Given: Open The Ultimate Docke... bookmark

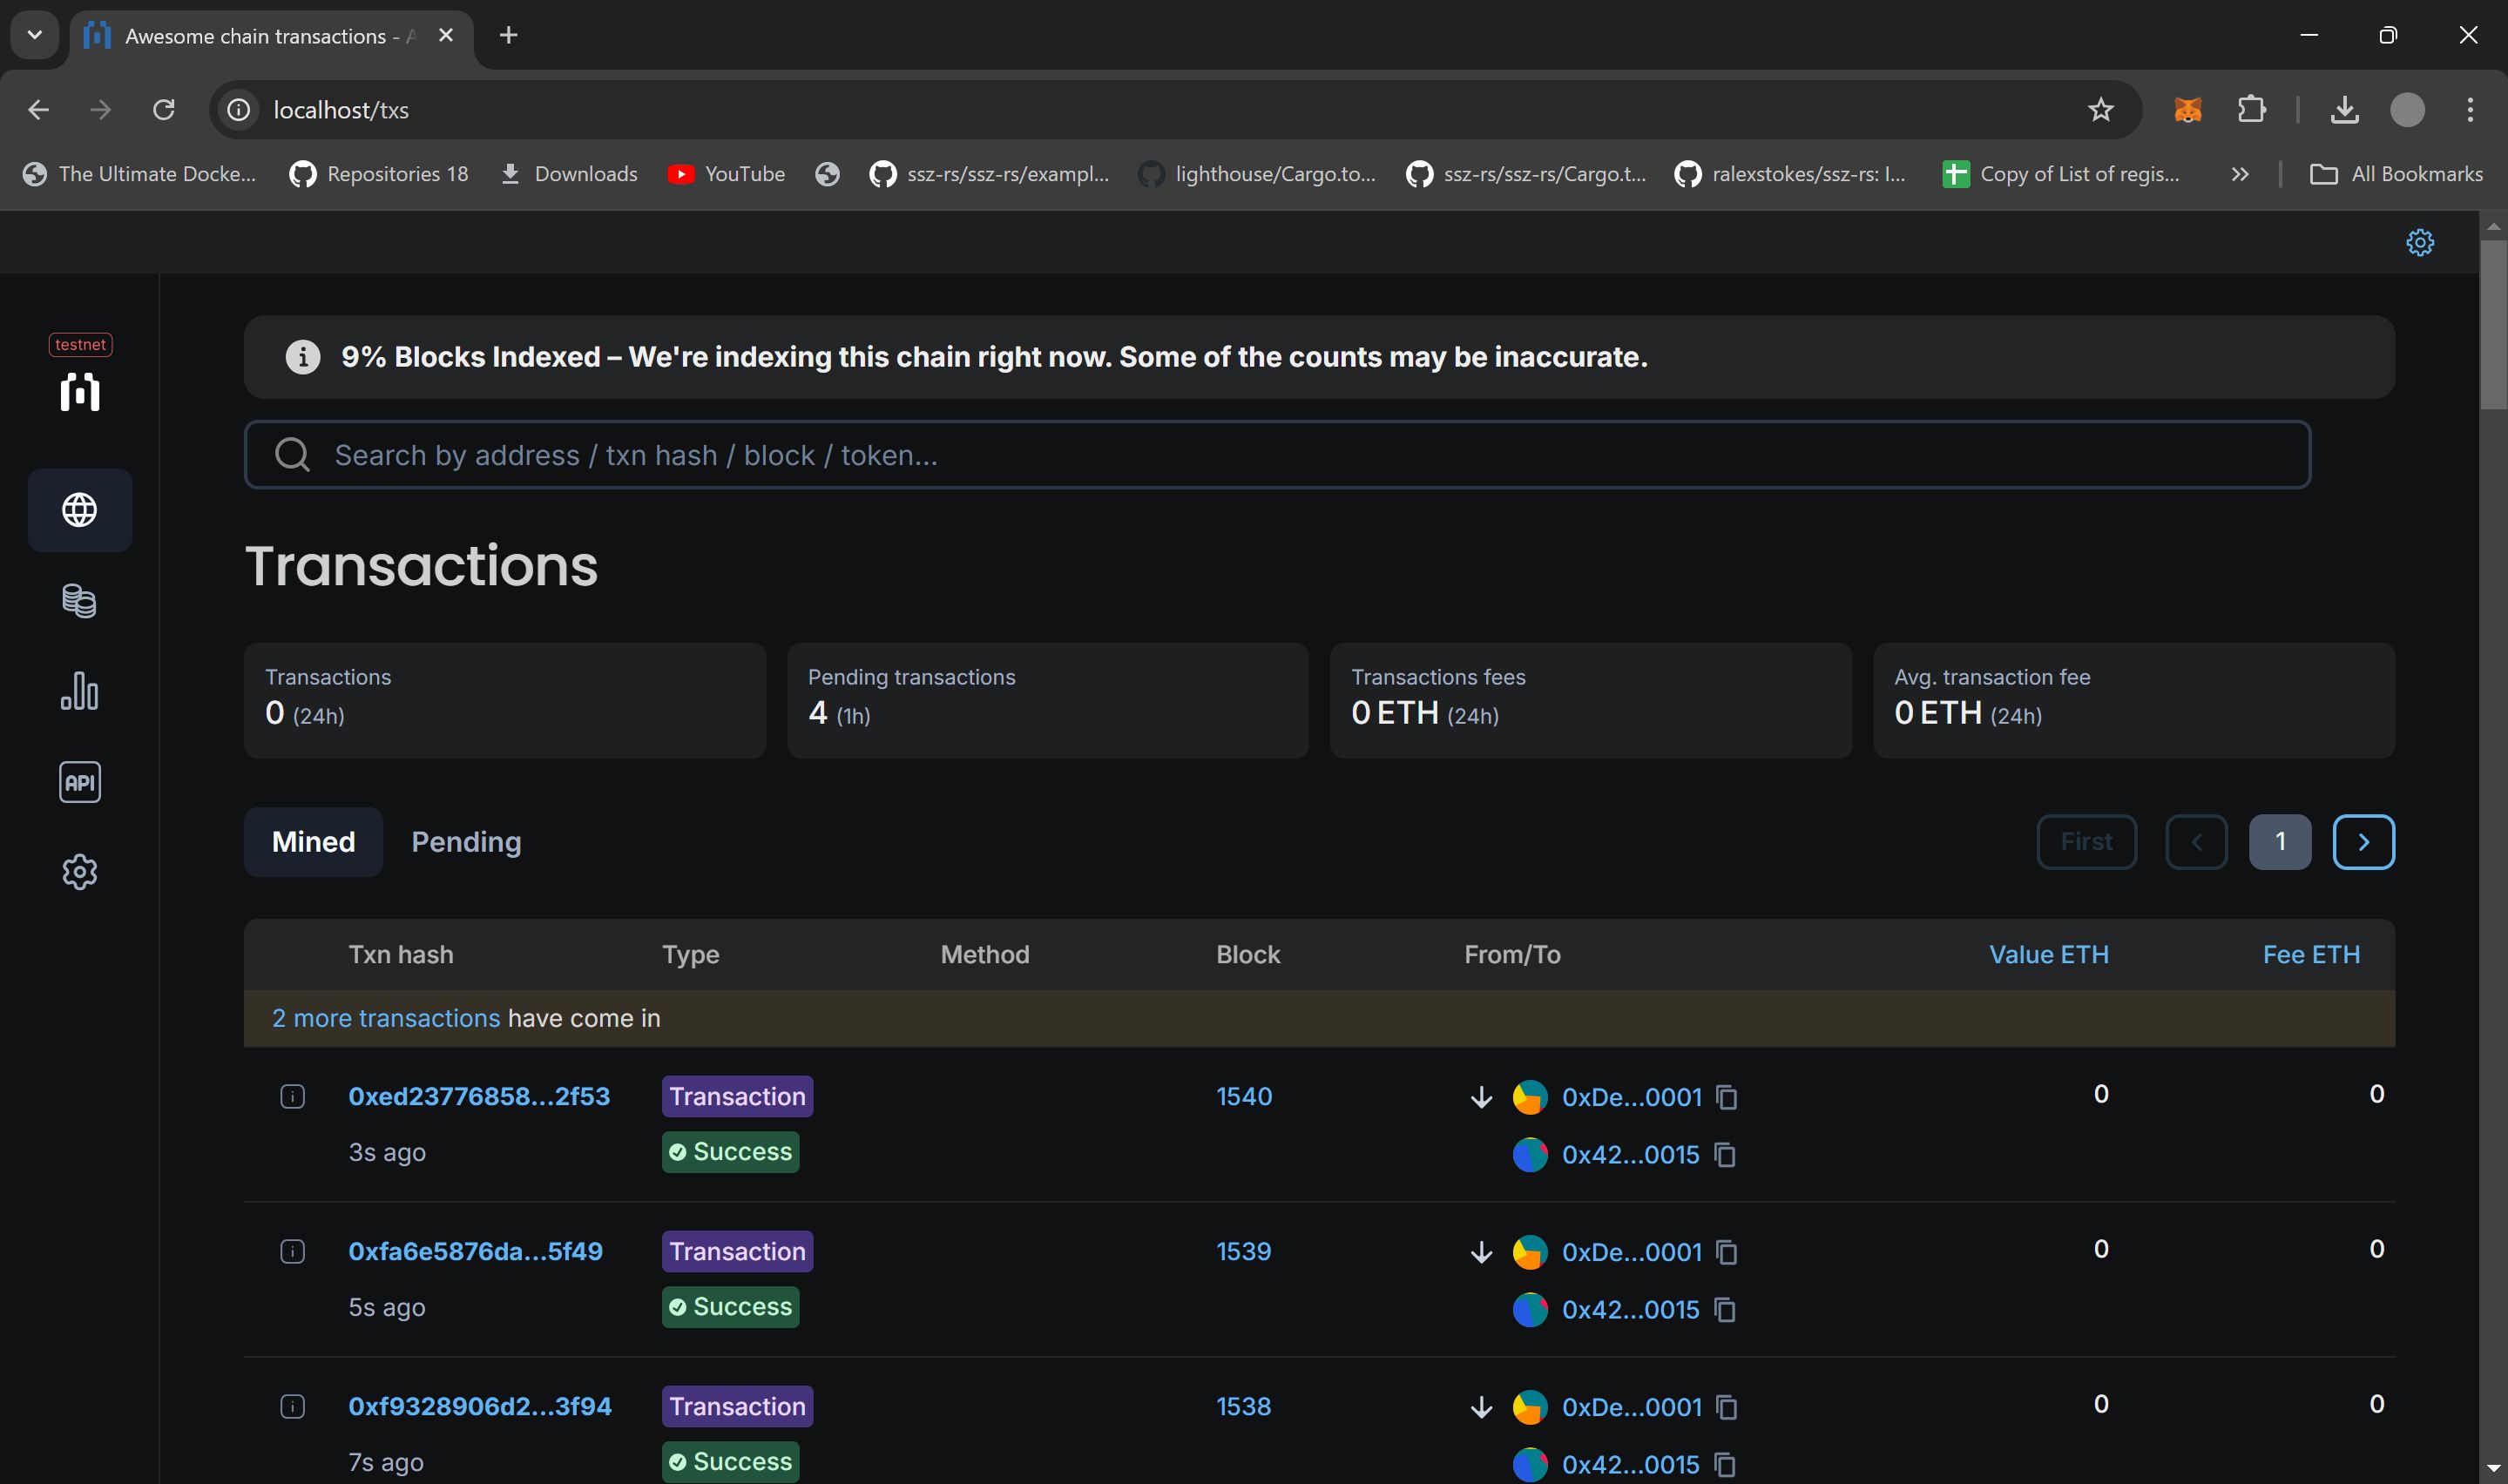Looking at the screenshot, I should coord(139,174).
